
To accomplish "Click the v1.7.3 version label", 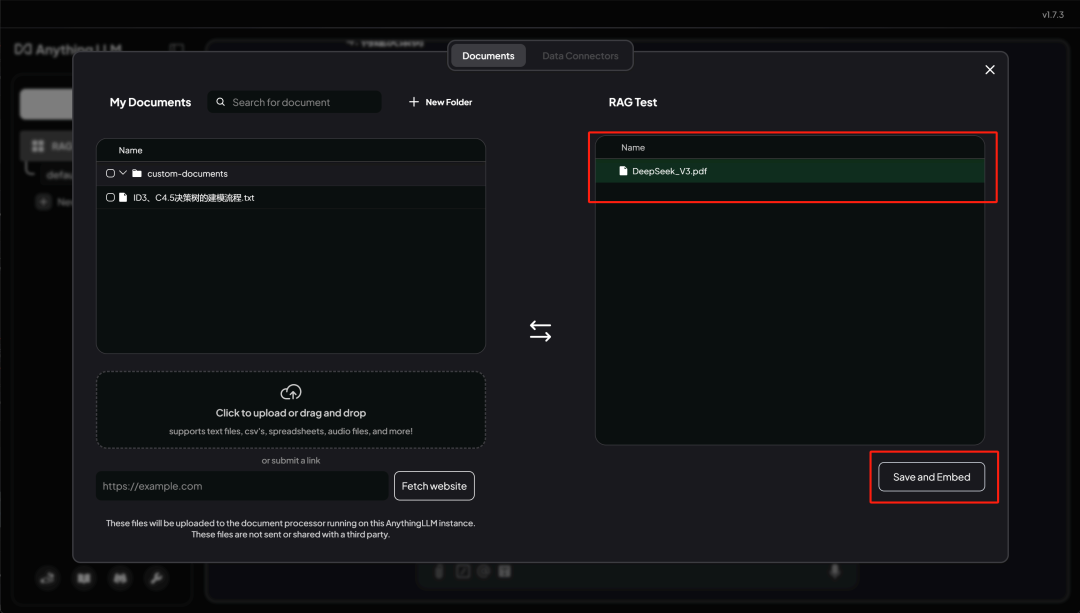I will pyautogui.click(x=1052, y=14).
